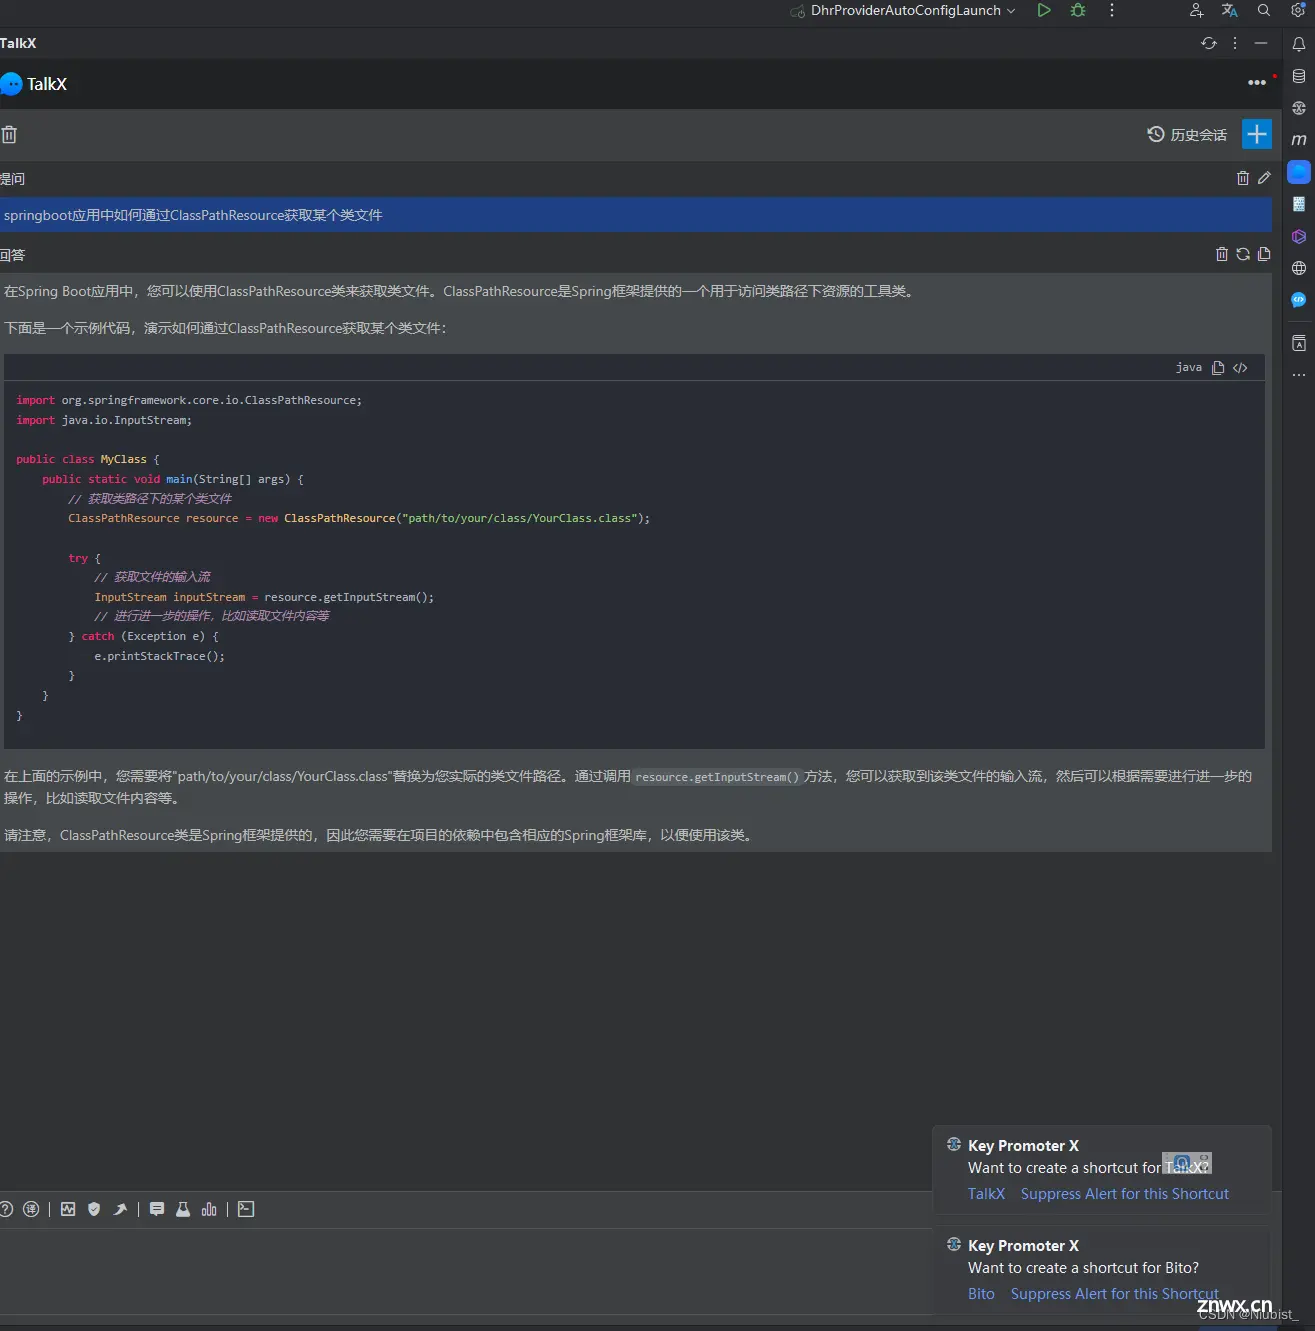1315x1331 pixels.
Task: Open 历史会话 chat history
Action: tap(1187, 135)
